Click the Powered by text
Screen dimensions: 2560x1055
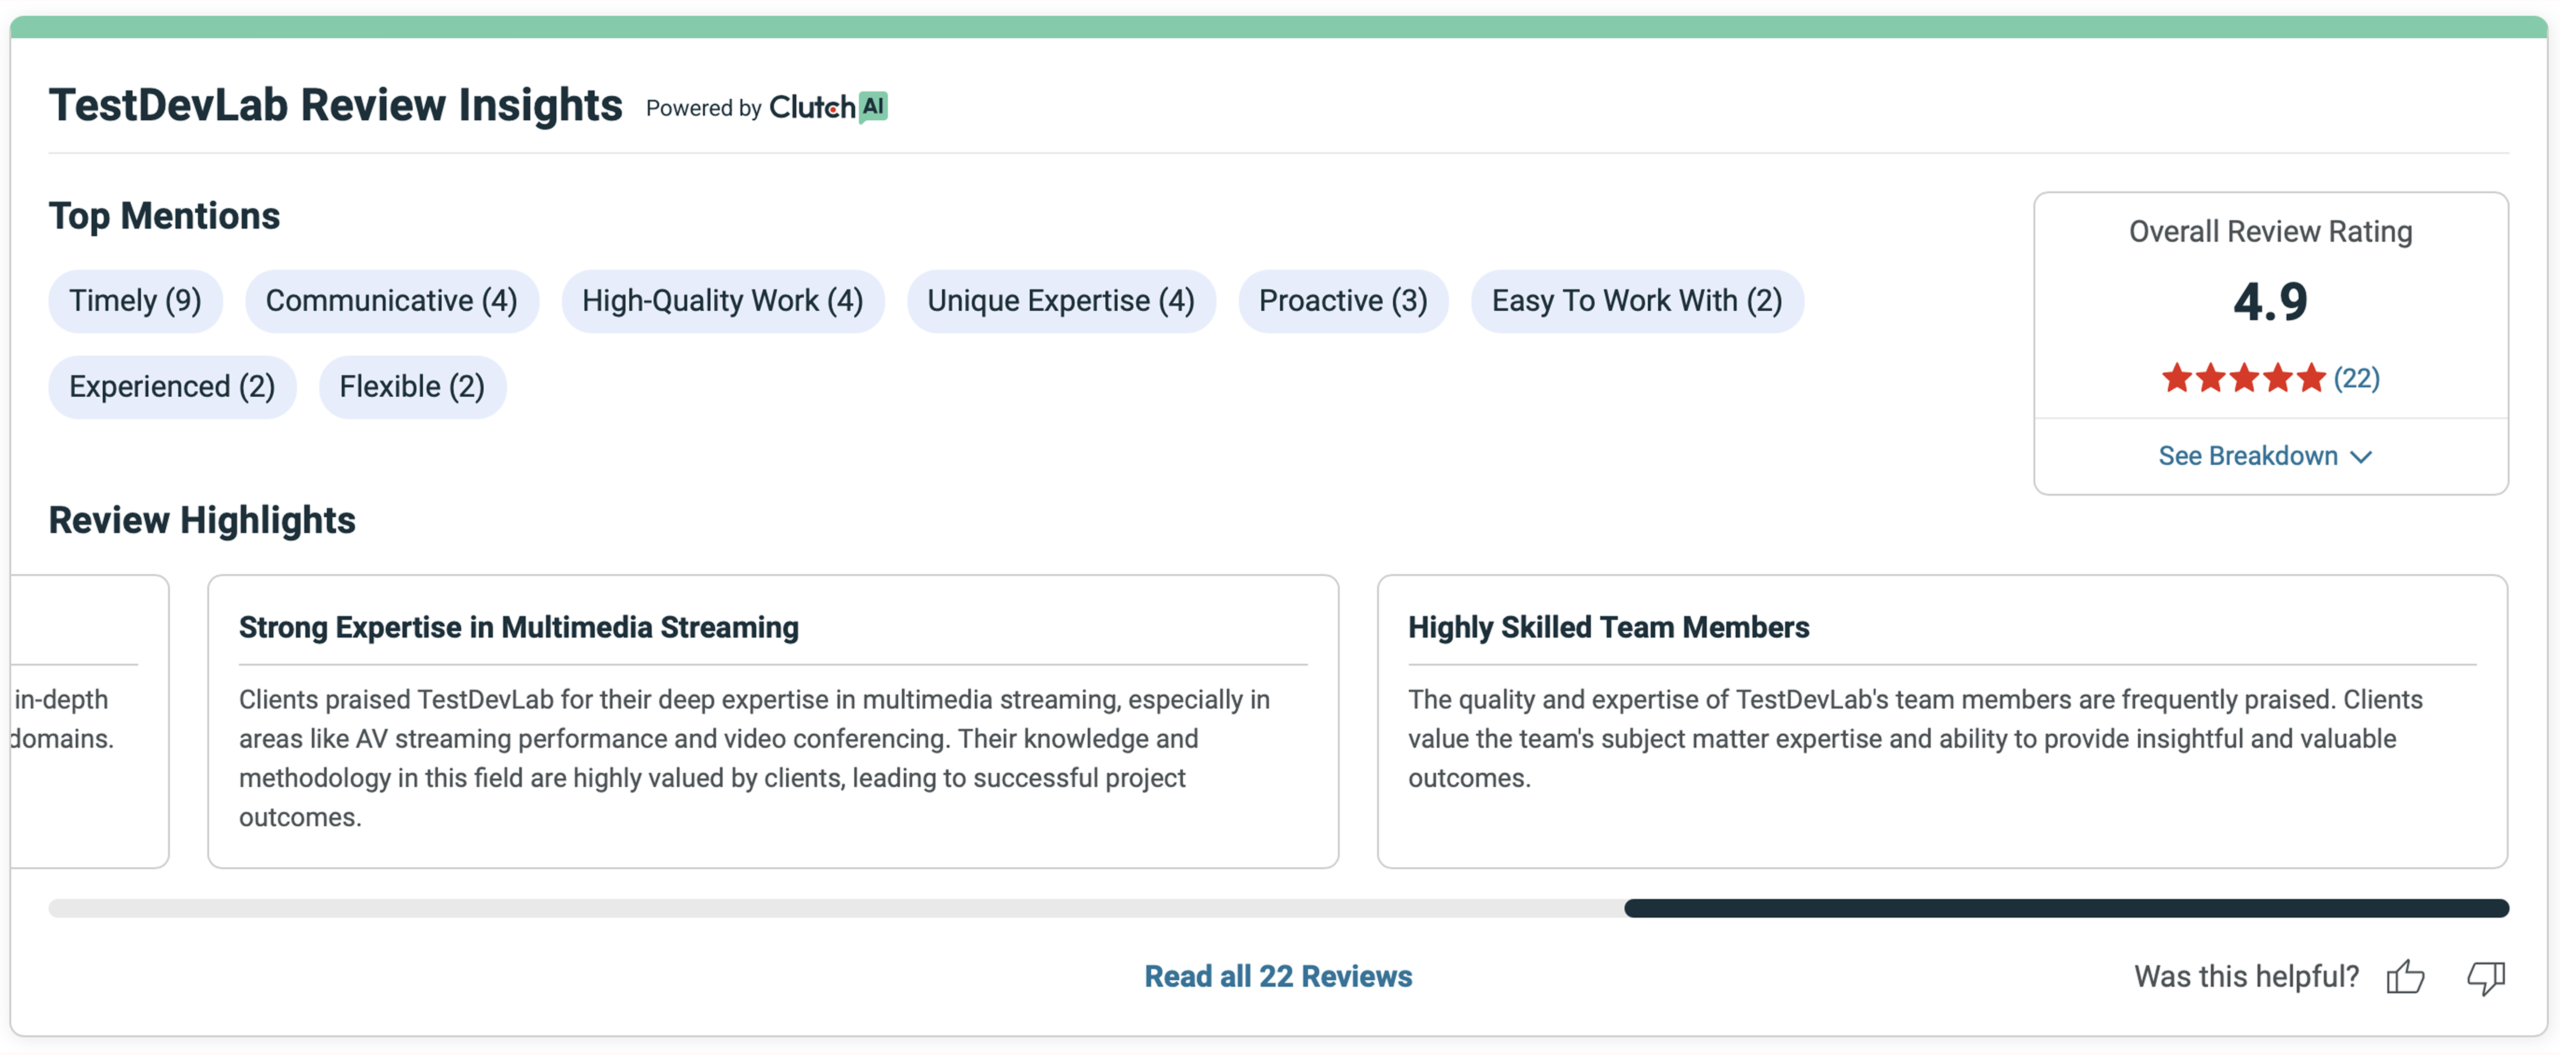pos(704,108)
